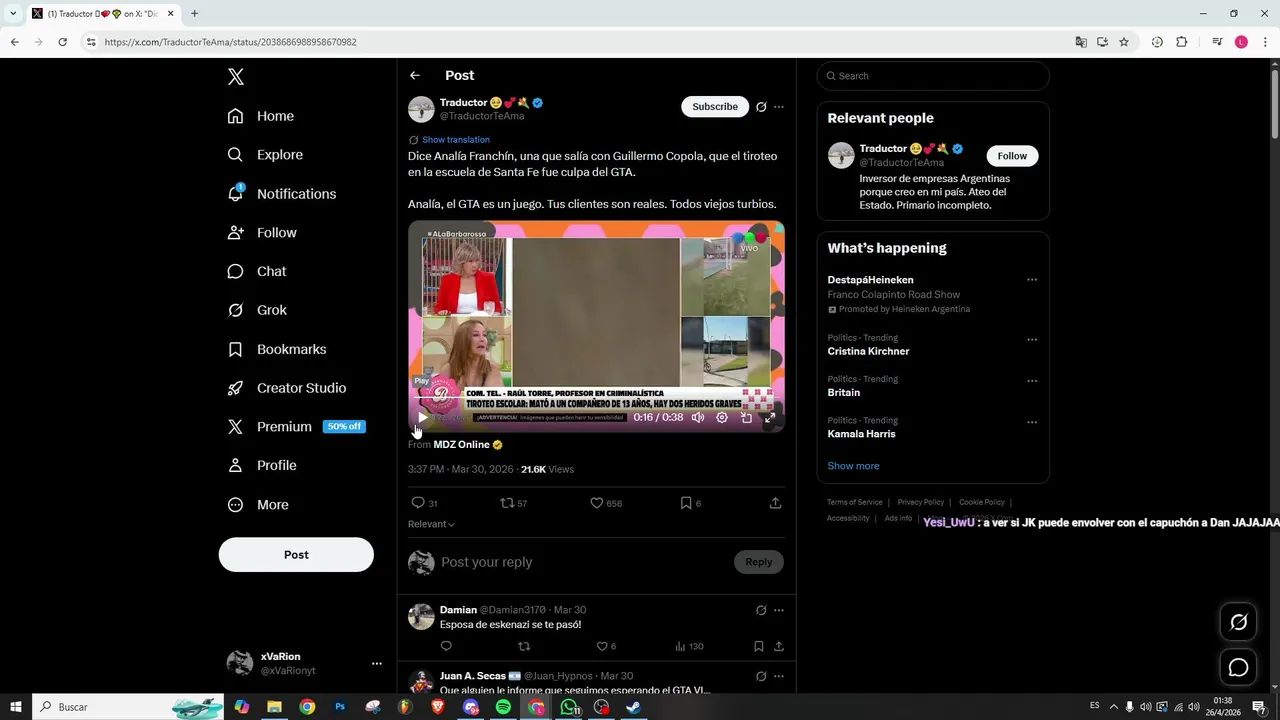Image resolution: width=1280 pixels, height=720 pixels.
Task: Follow Traductor in Relevant people
Action: 1012,156
